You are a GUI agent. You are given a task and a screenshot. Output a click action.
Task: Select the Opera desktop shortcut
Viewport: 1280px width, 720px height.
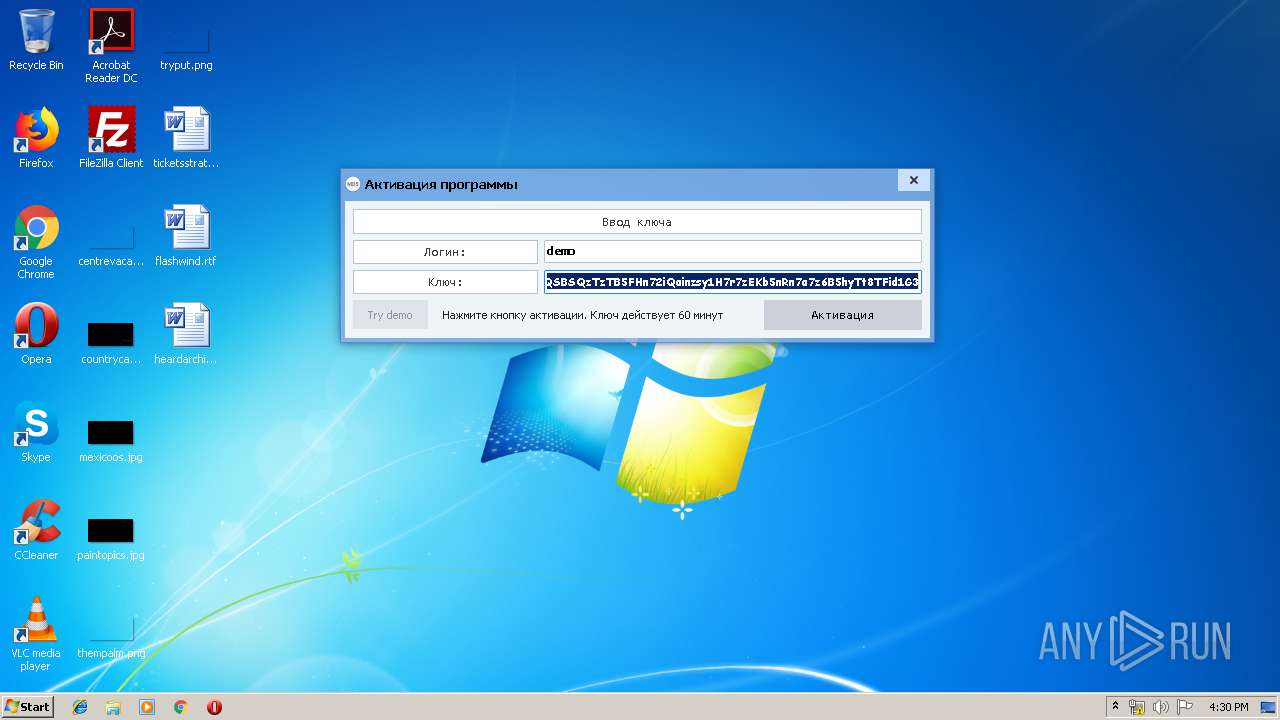tap(36, 334)
